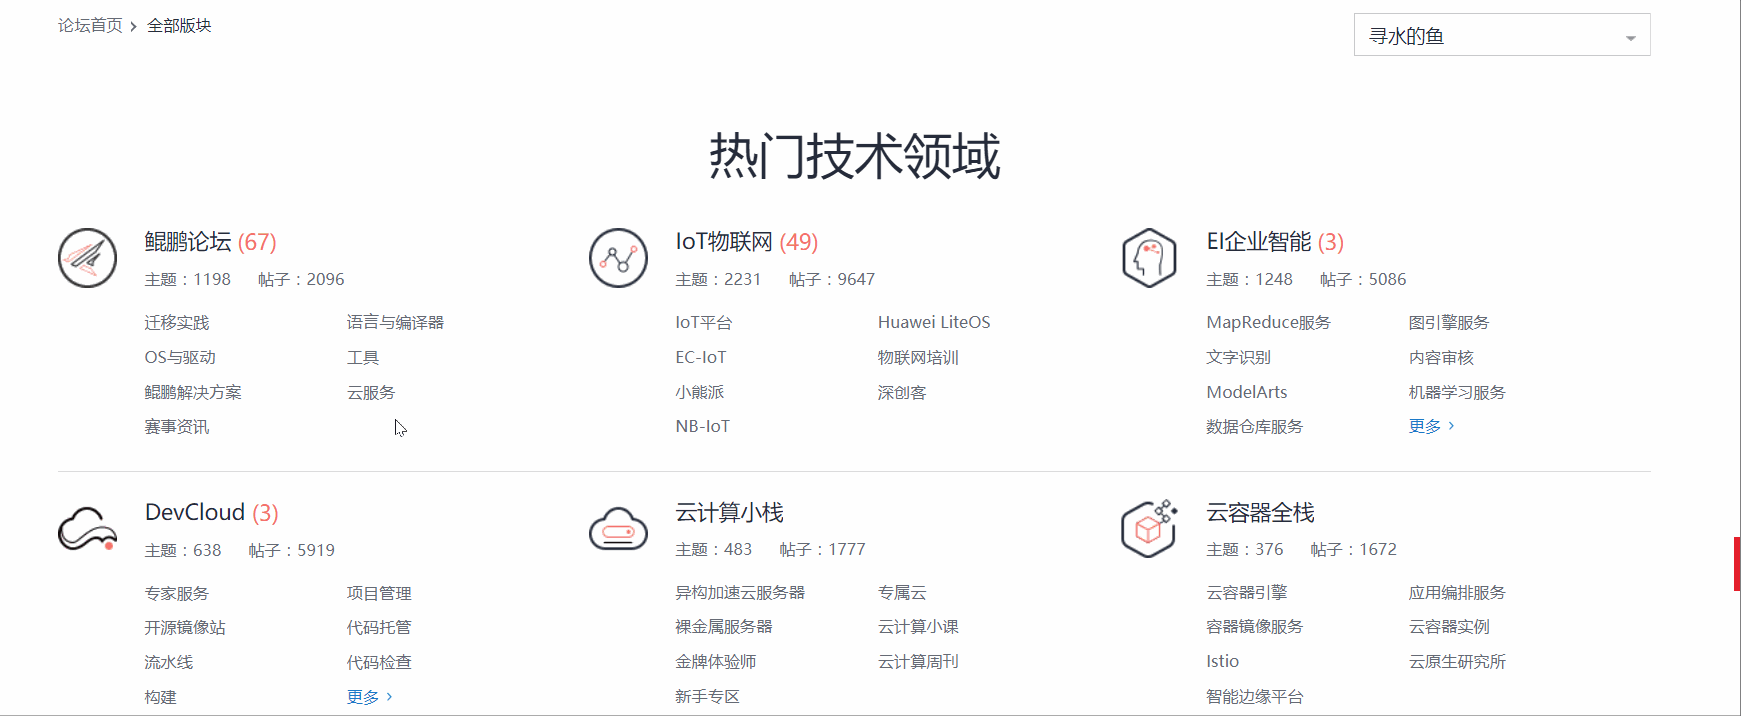Screen dimensions: 1741x716
Task: Open 小熊派 subforum
Action: click(700, 392)
